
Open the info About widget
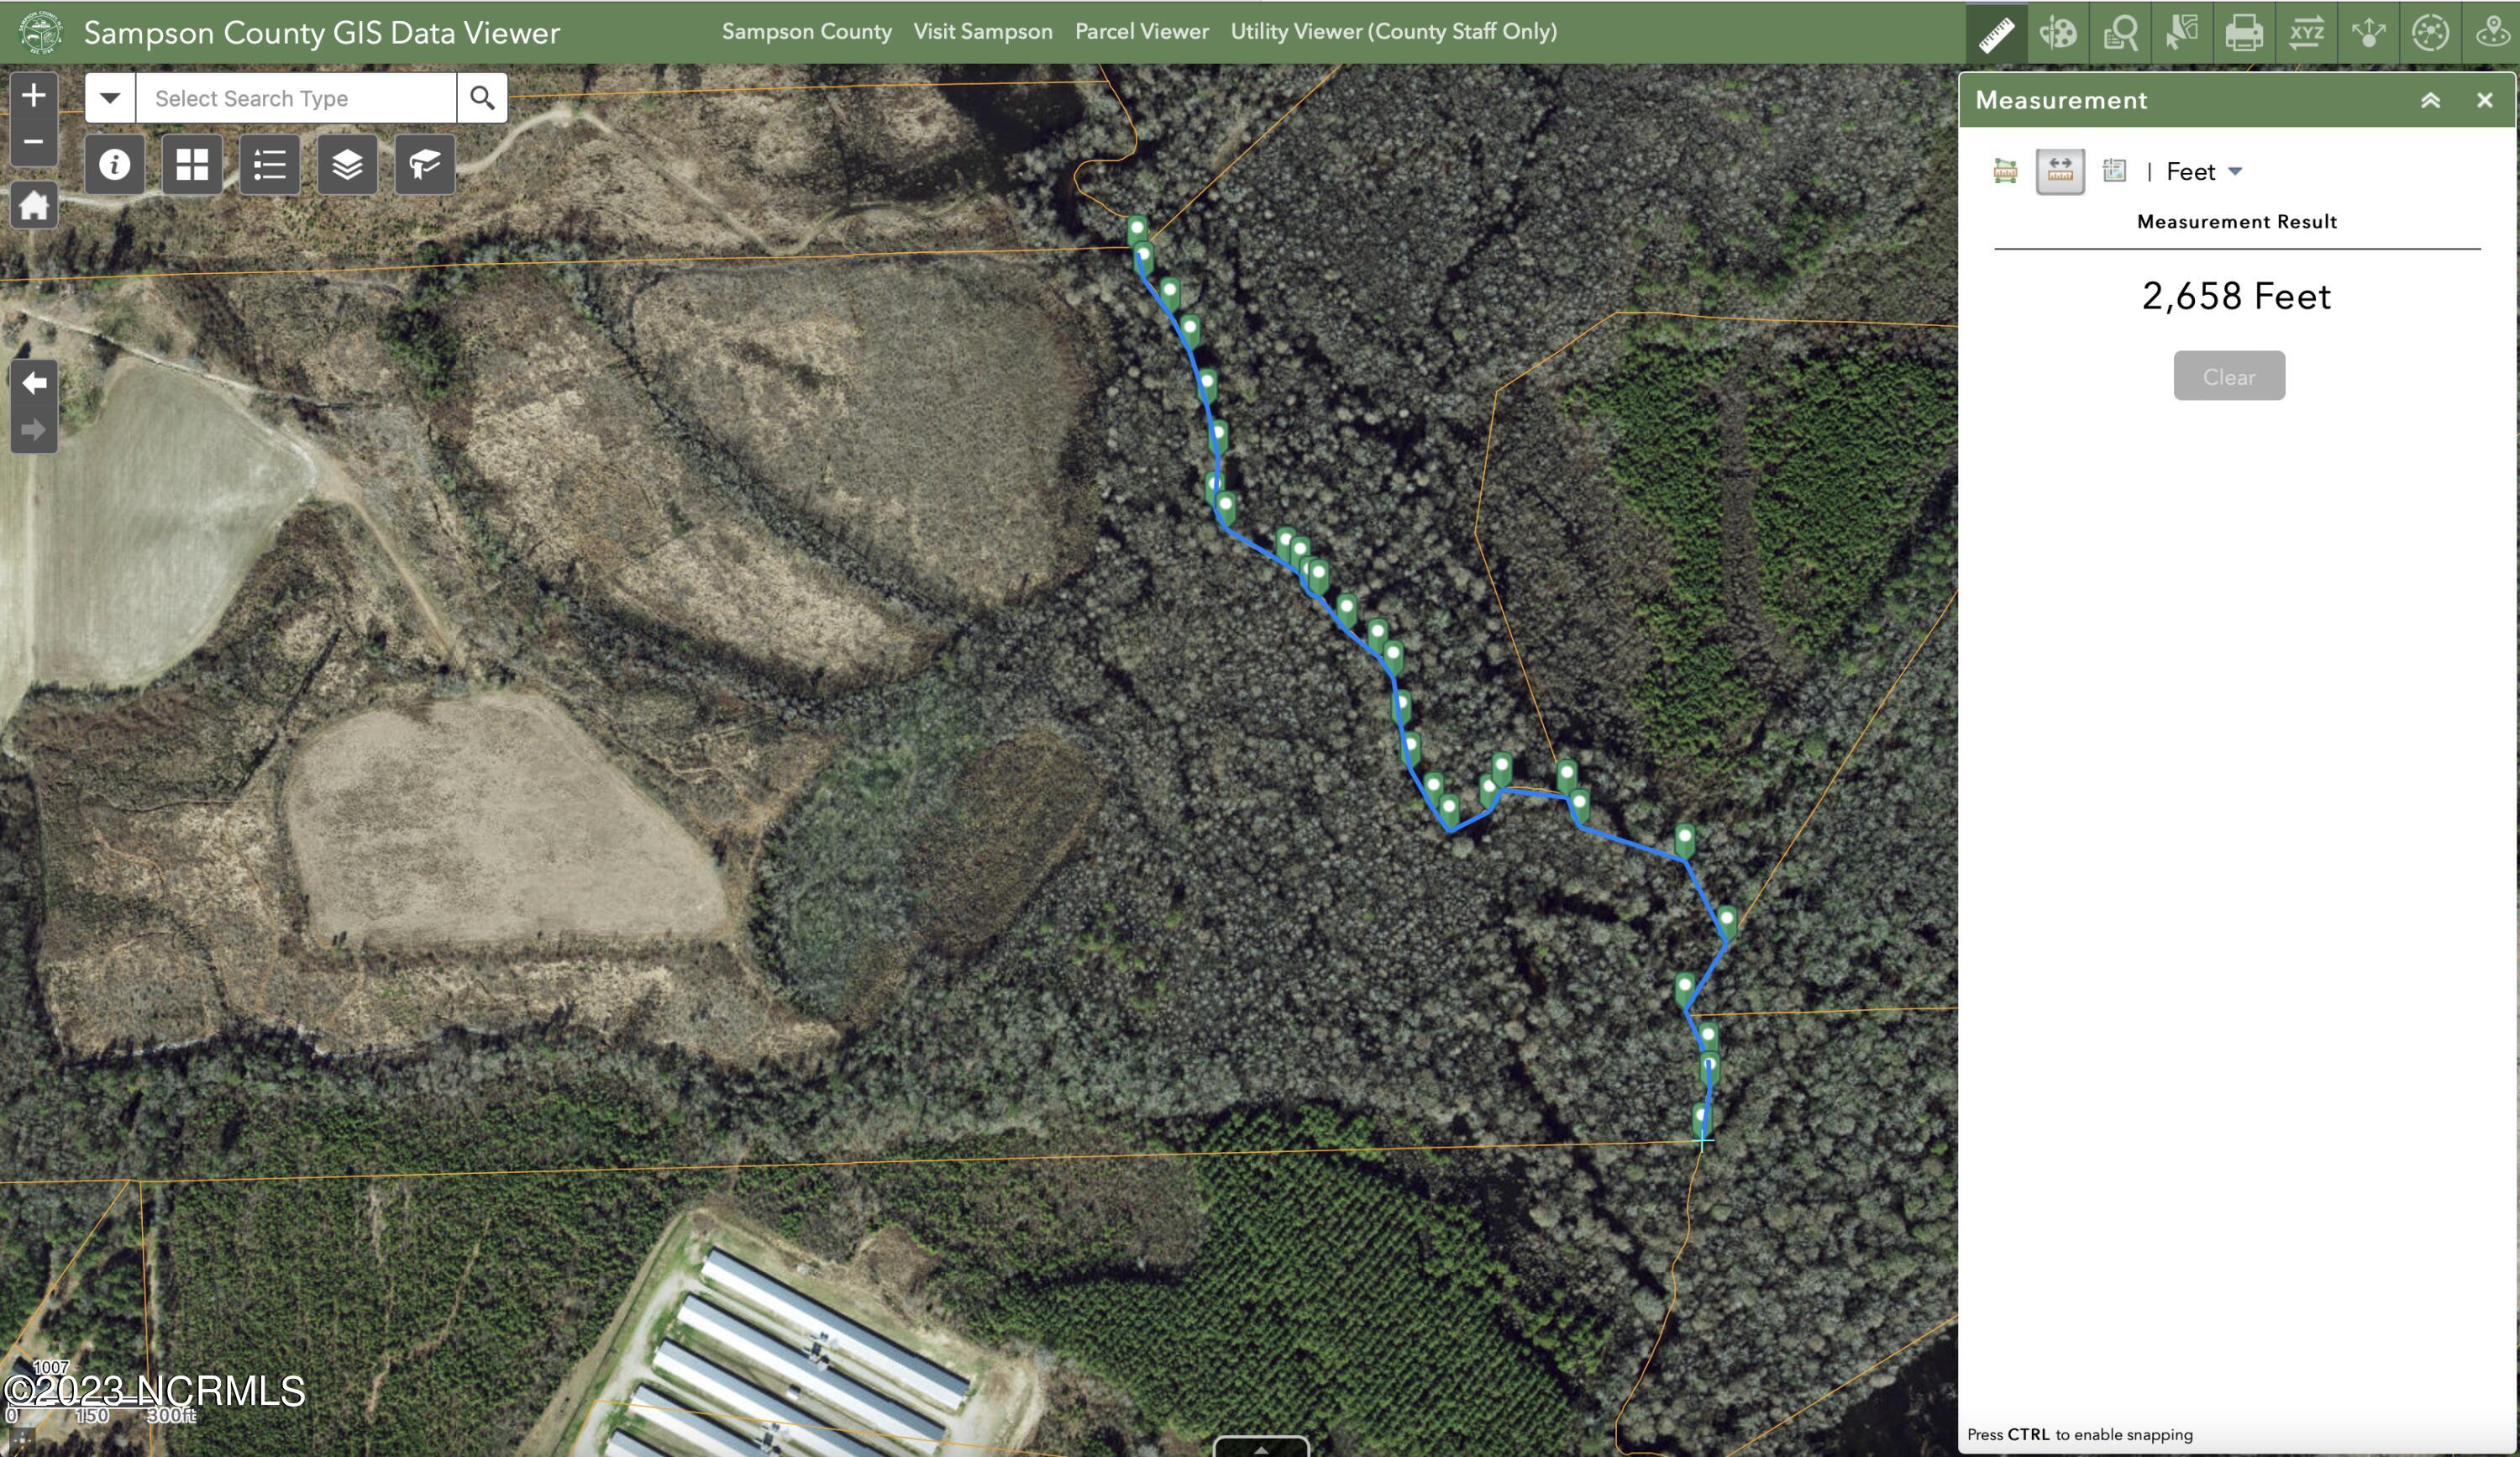tap(115, 164)
